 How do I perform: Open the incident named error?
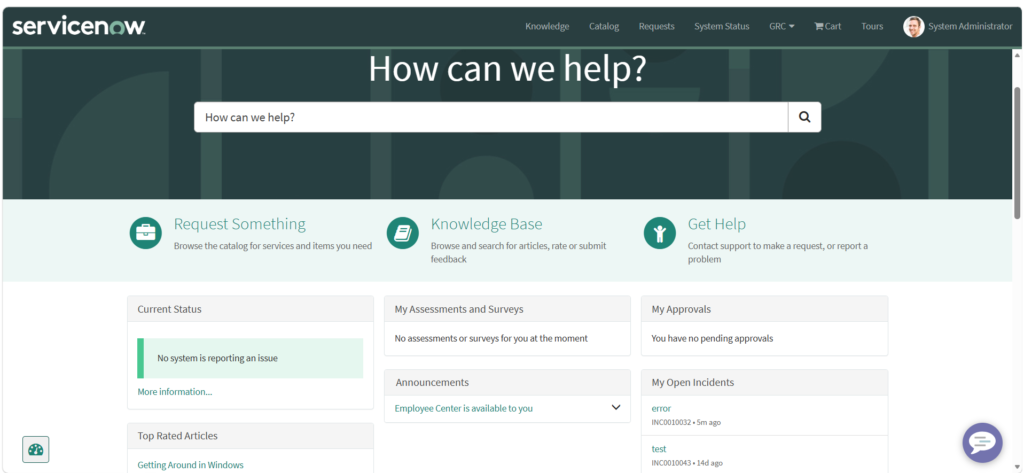(x=661, y=408)
